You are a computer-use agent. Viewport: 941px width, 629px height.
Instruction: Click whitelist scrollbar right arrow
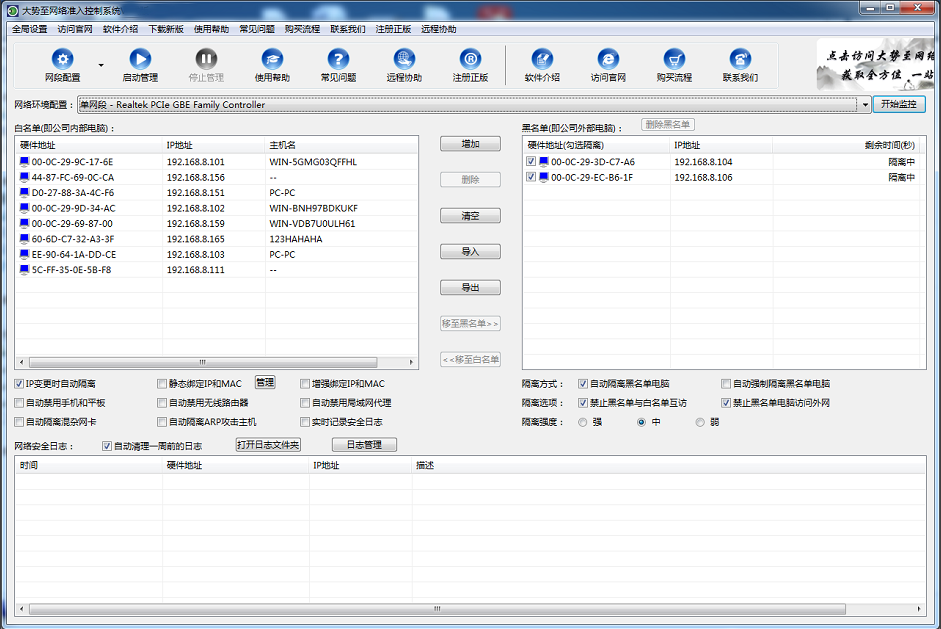click(411, 363)
